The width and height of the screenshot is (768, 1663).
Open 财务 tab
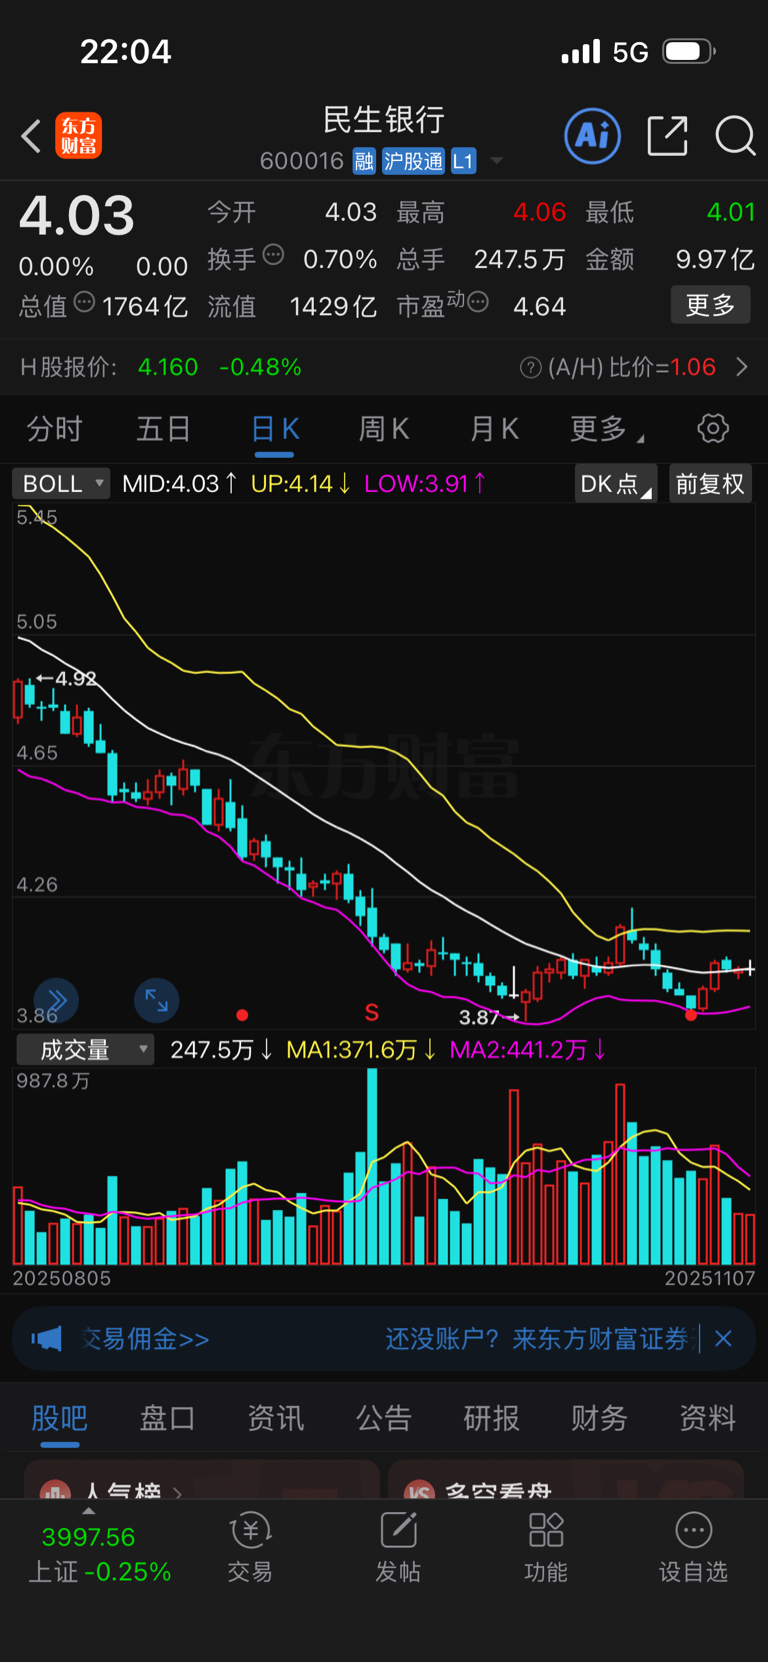click(599, 1418)
